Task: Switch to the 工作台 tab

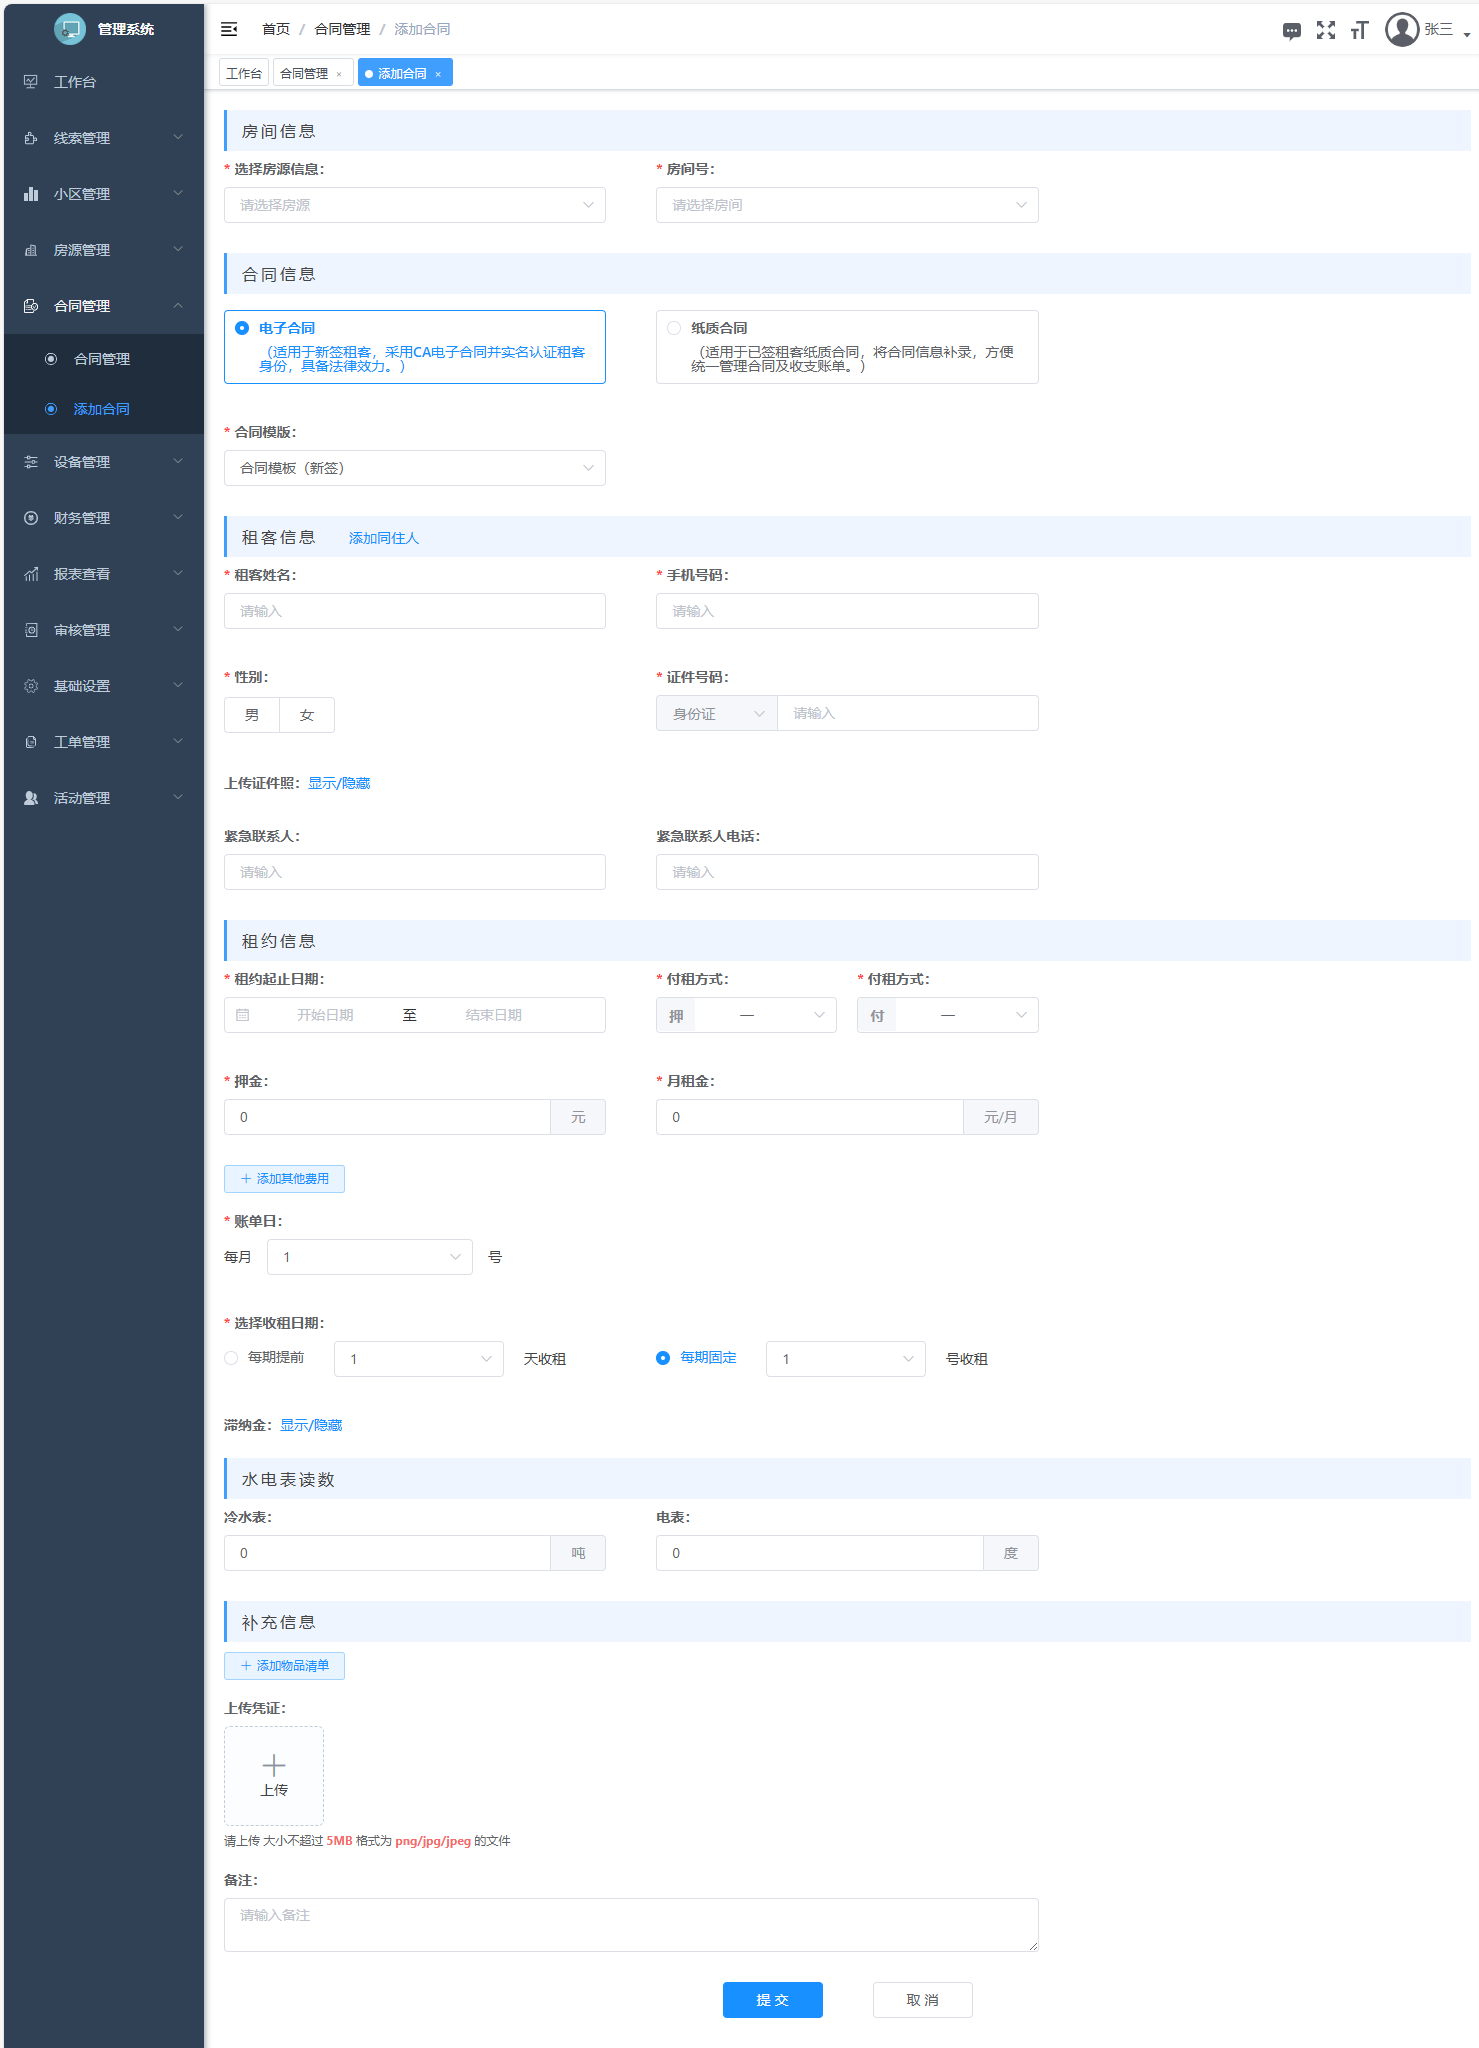Action: pyautogui.click(x=244, y=73)
